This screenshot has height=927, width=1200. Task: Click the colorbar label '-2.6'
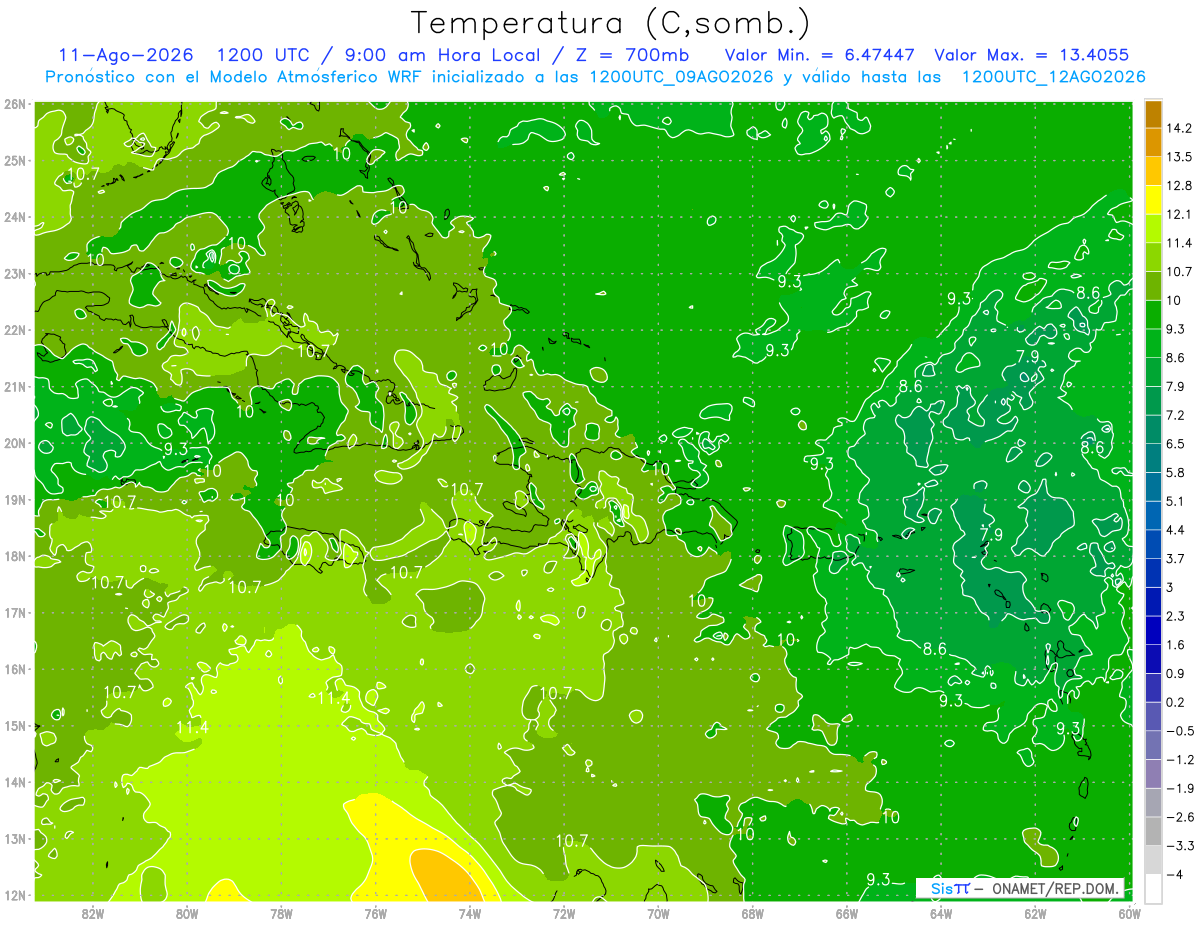click(x=1180, y=817)
